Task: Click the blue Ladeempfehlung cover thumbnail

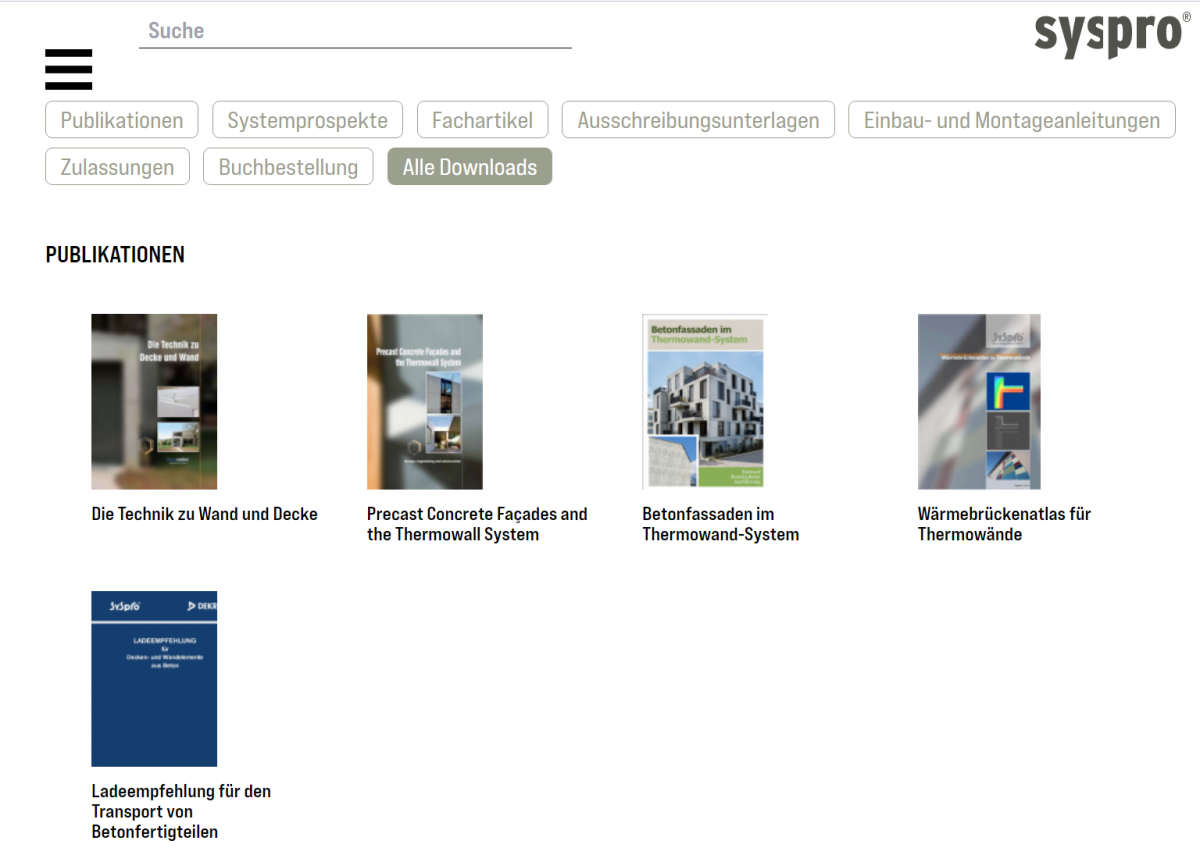Action: [154, 678]
